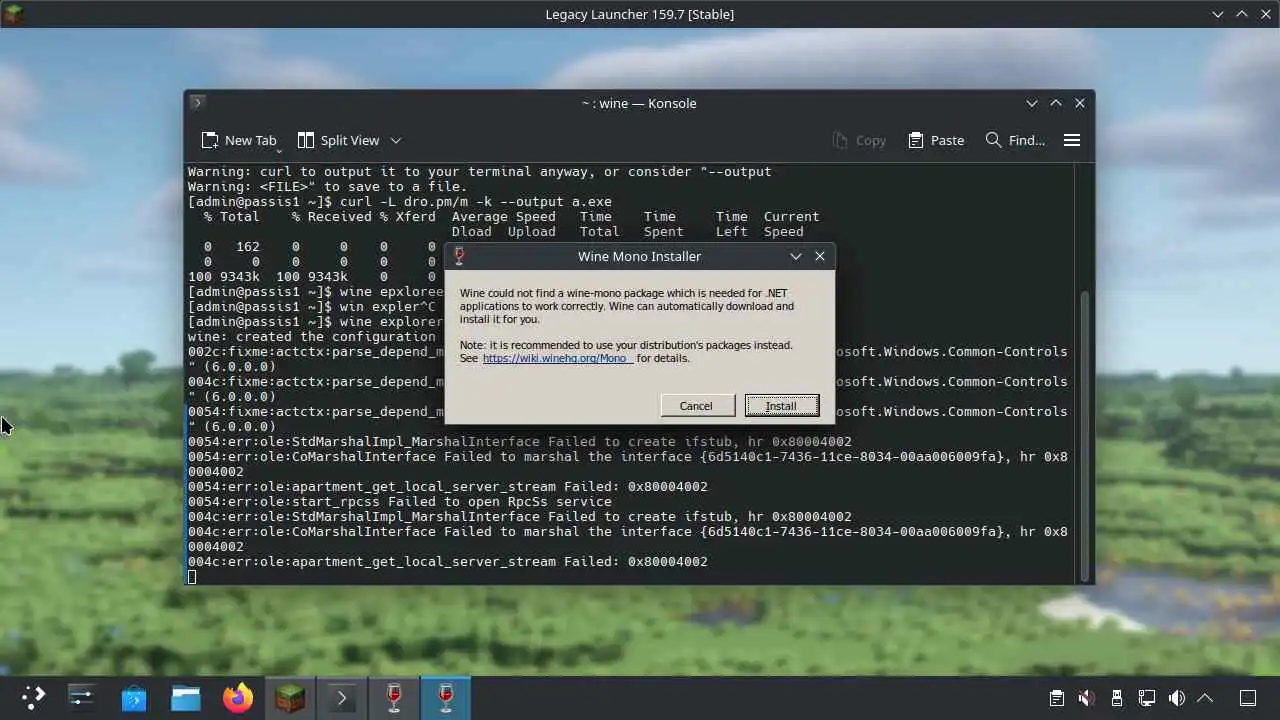The height and width of the screenshot is (720, 1280).
Task: Open the volume tray icon
Action: (1177, 698)
